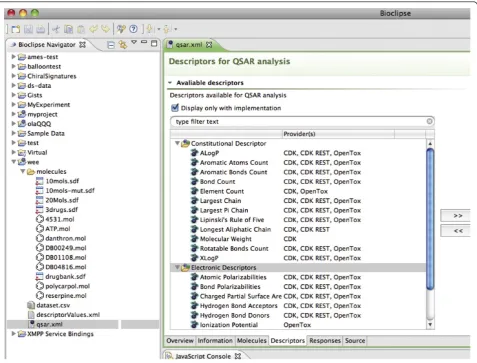Select the Descriptors tab

288,341
